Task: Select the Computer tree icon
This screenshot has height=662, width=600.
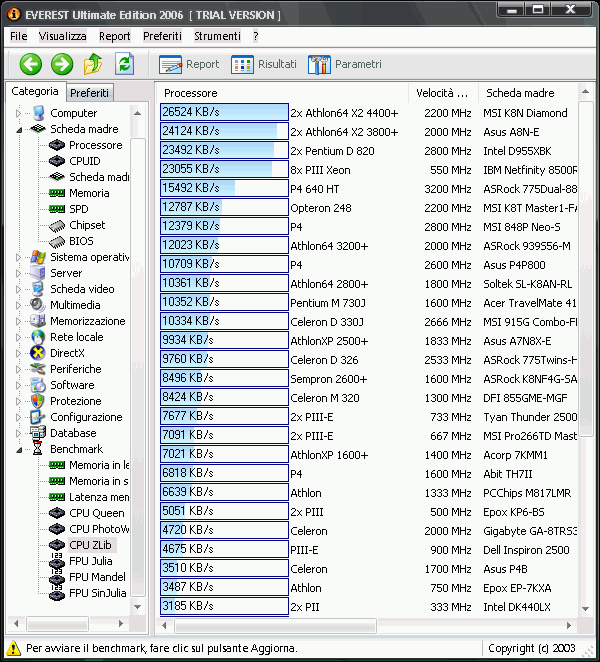Action: (38, 113)
